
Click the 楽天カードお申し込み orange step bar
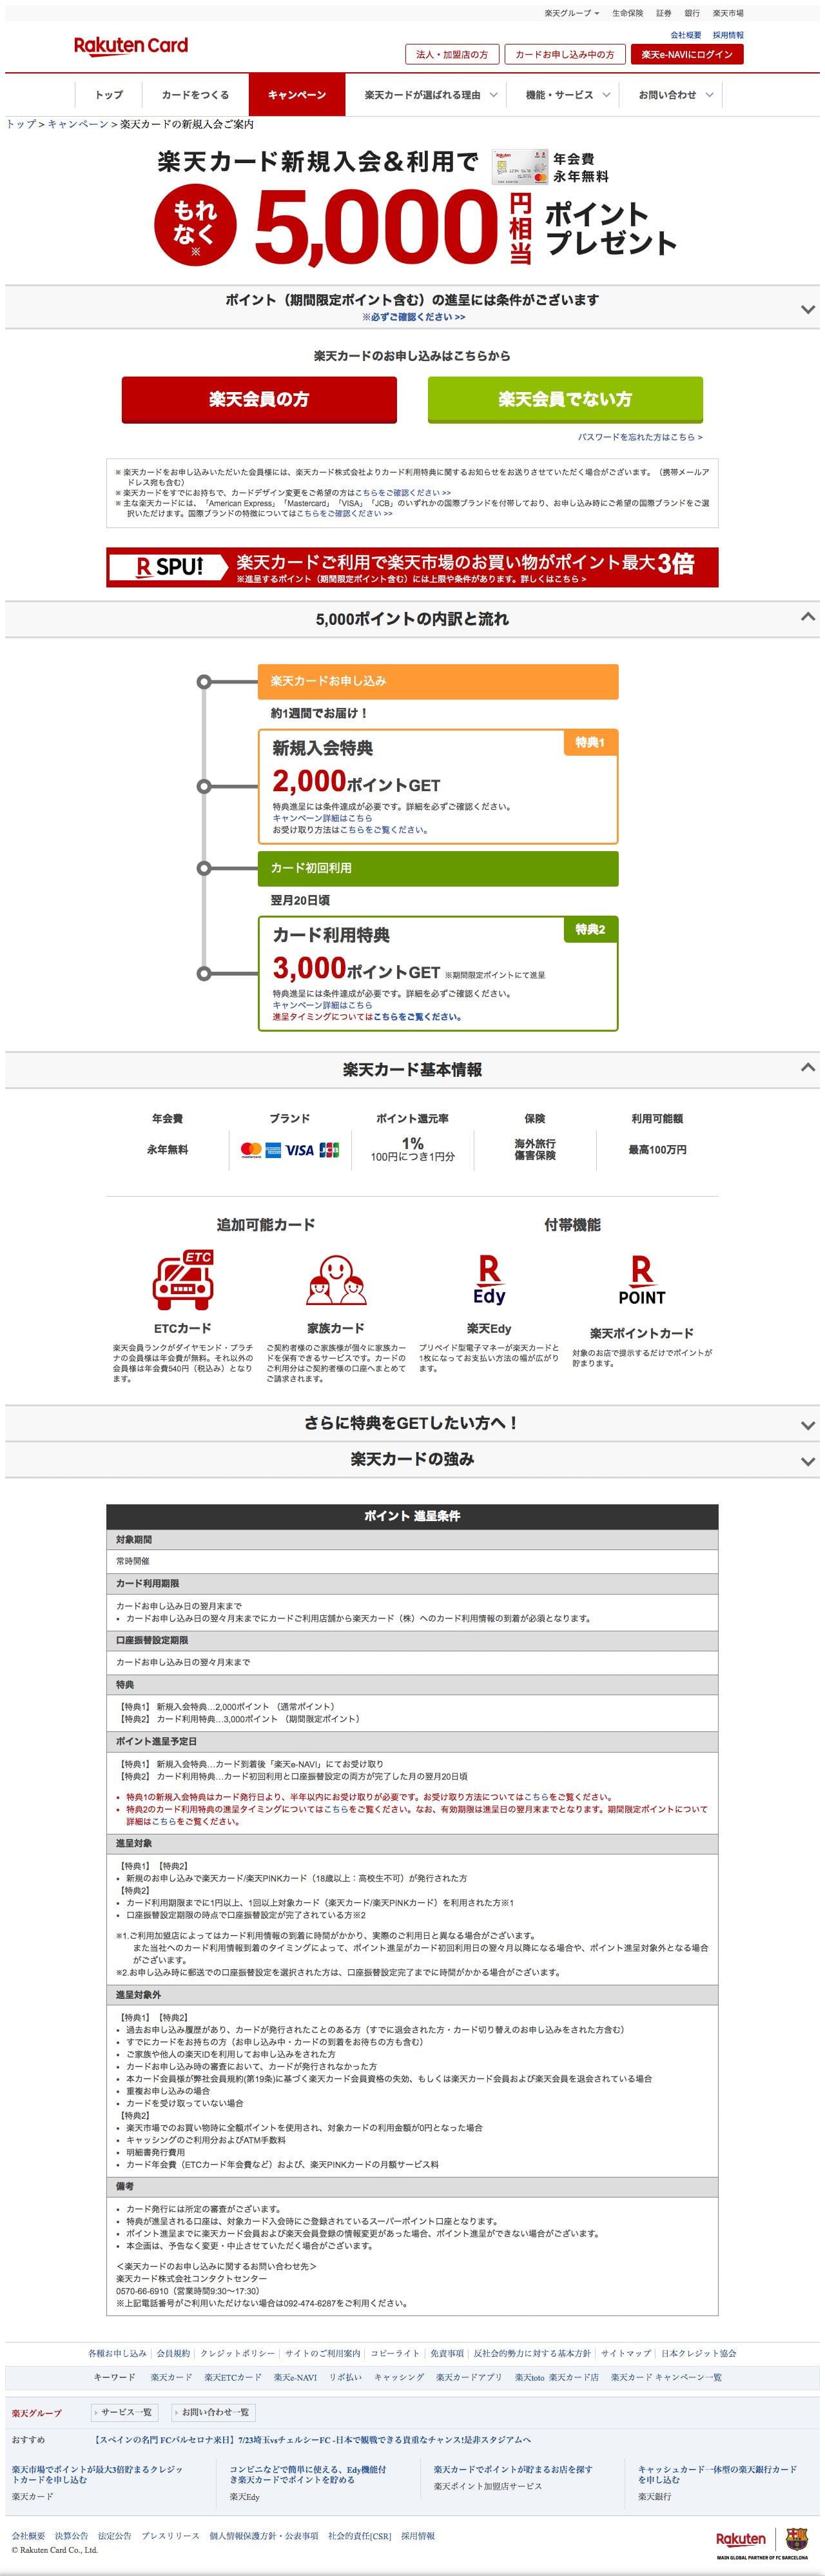[x=438, y=681]
